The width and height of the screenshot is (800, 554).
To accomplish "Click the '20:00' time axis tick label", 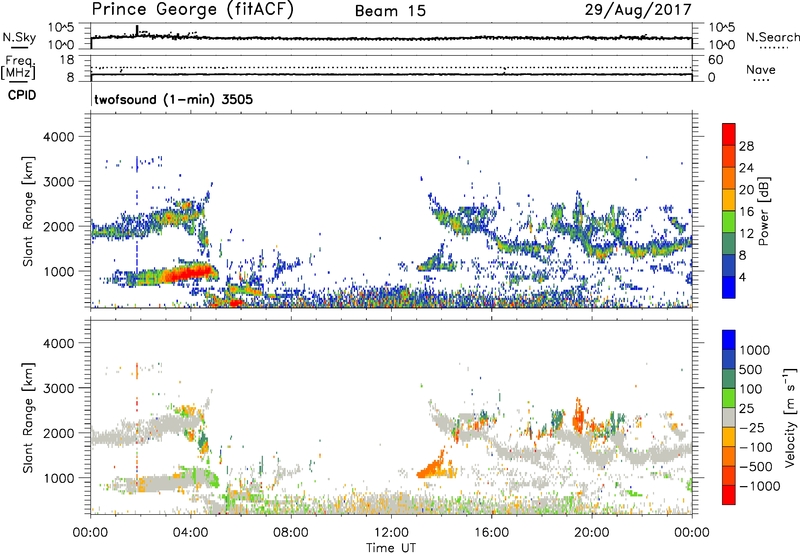I will (x=591, y=533).
